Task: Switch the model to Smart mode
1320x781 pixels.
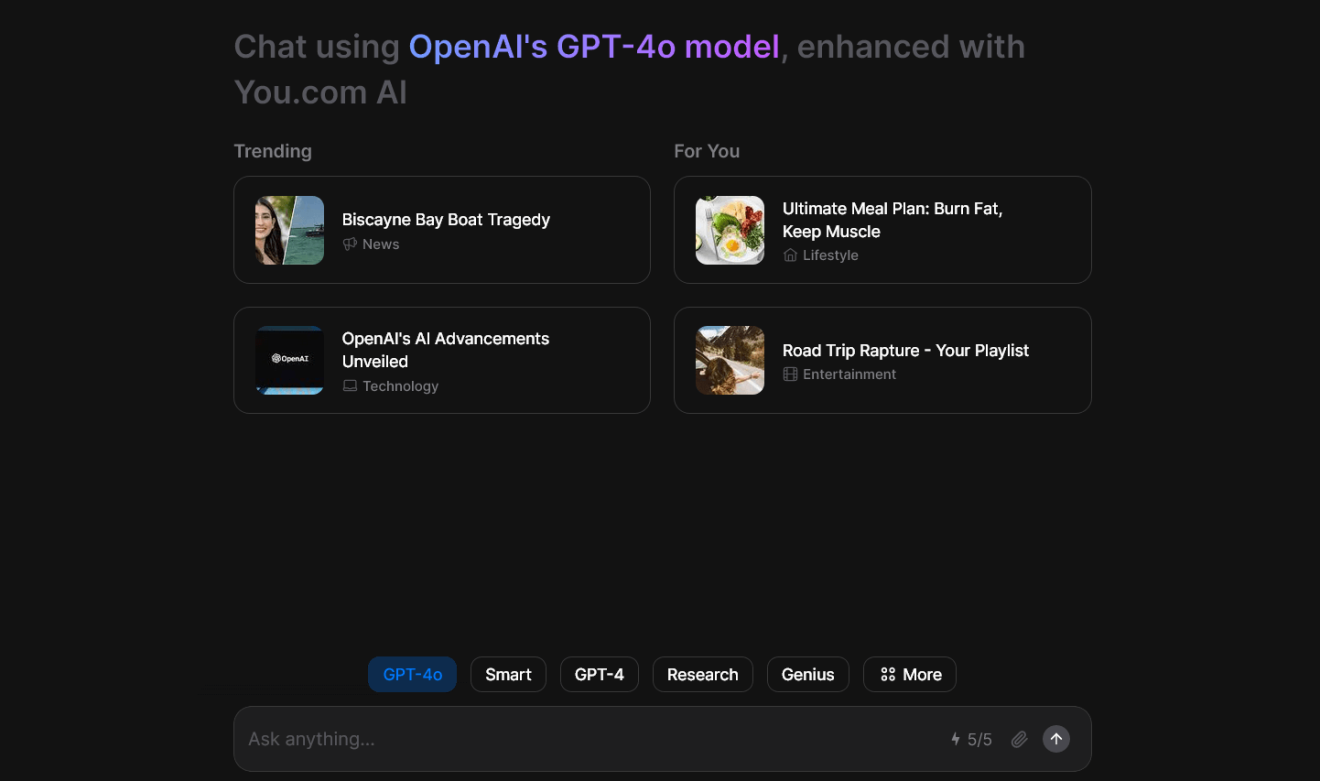Action: tap(508, 674)
